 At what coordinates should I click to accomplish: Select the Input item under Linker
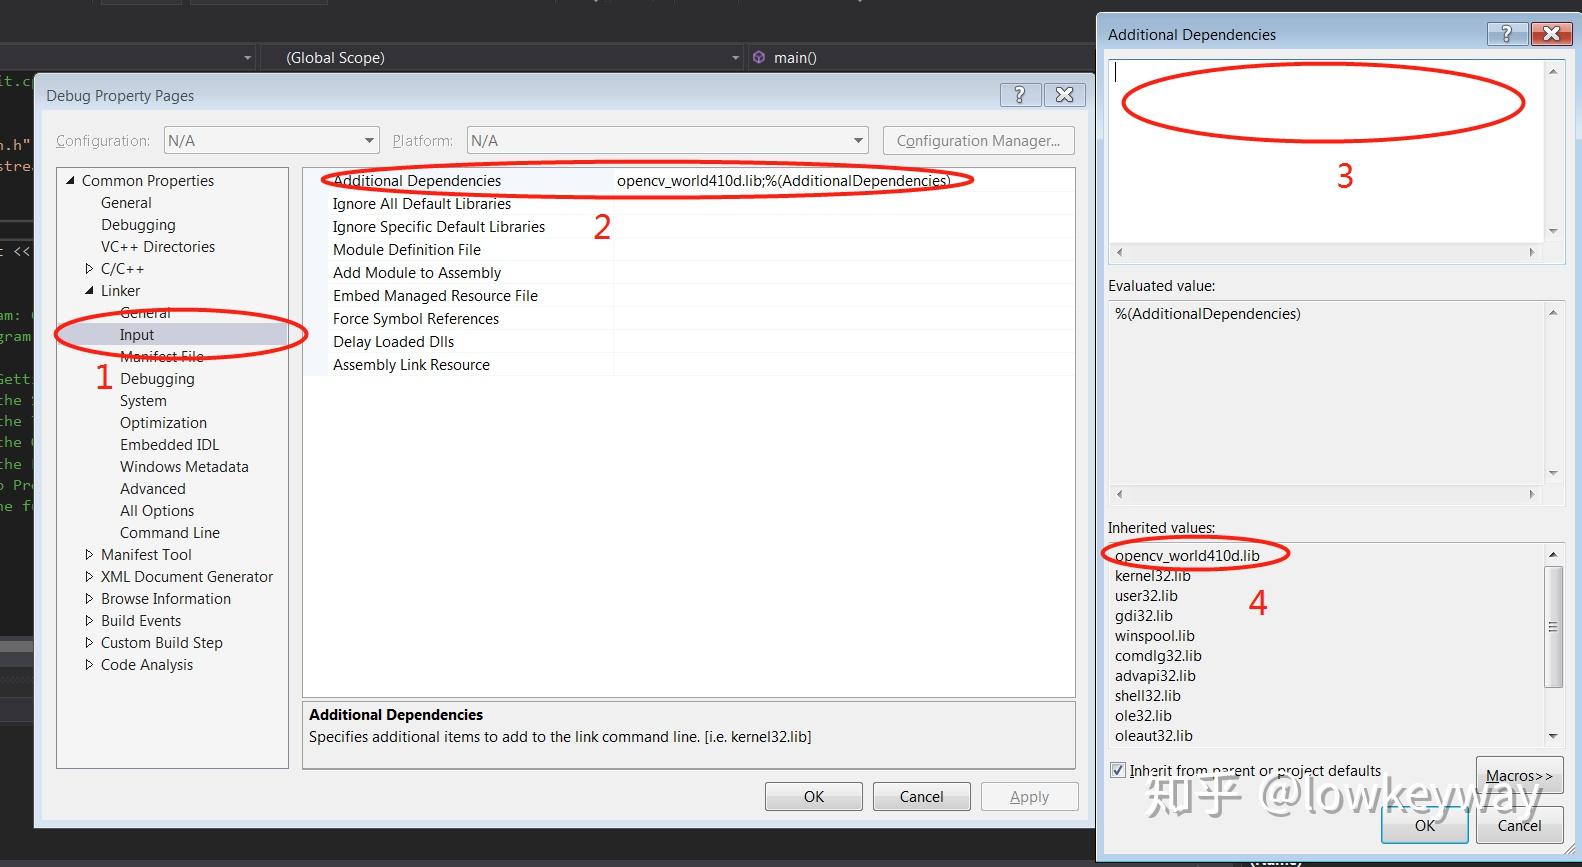(137, 335)
